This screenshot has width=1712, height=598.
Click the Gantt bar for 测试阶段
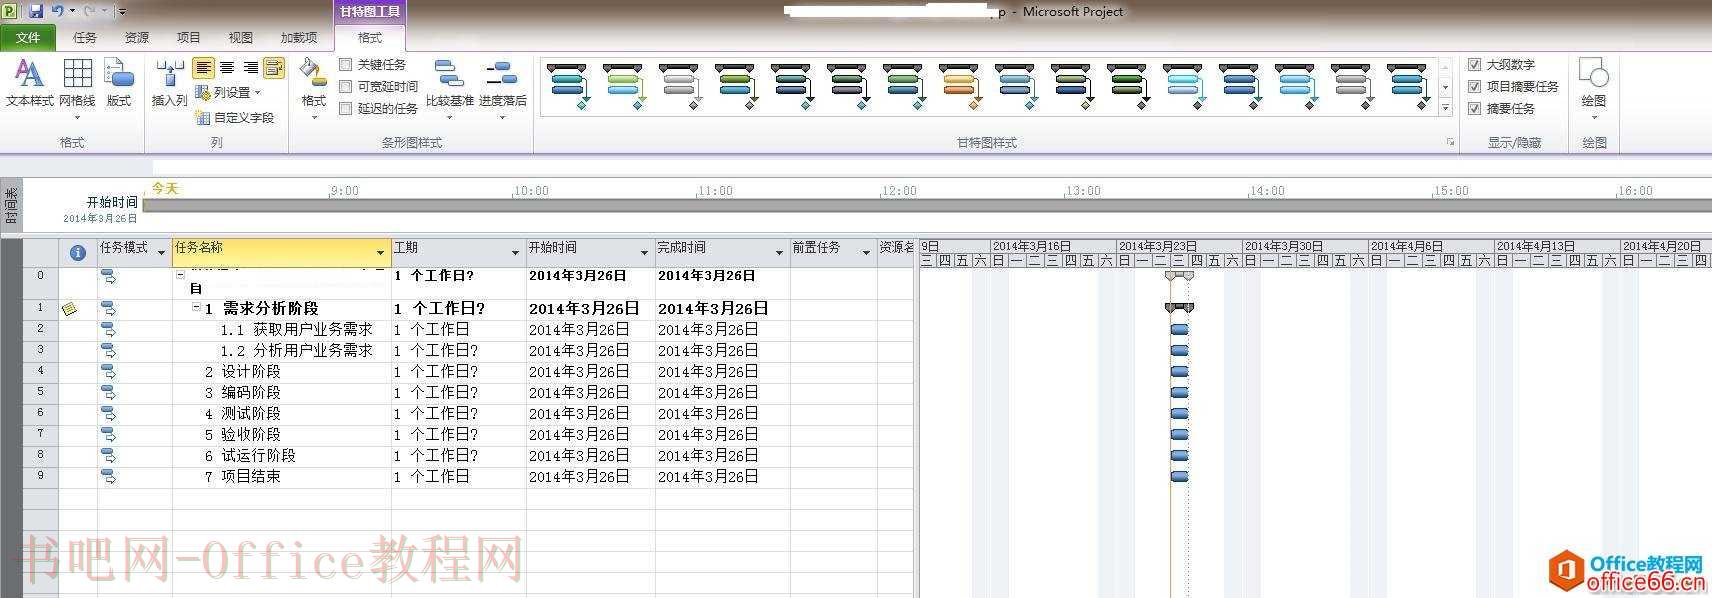pos(1179,413)
